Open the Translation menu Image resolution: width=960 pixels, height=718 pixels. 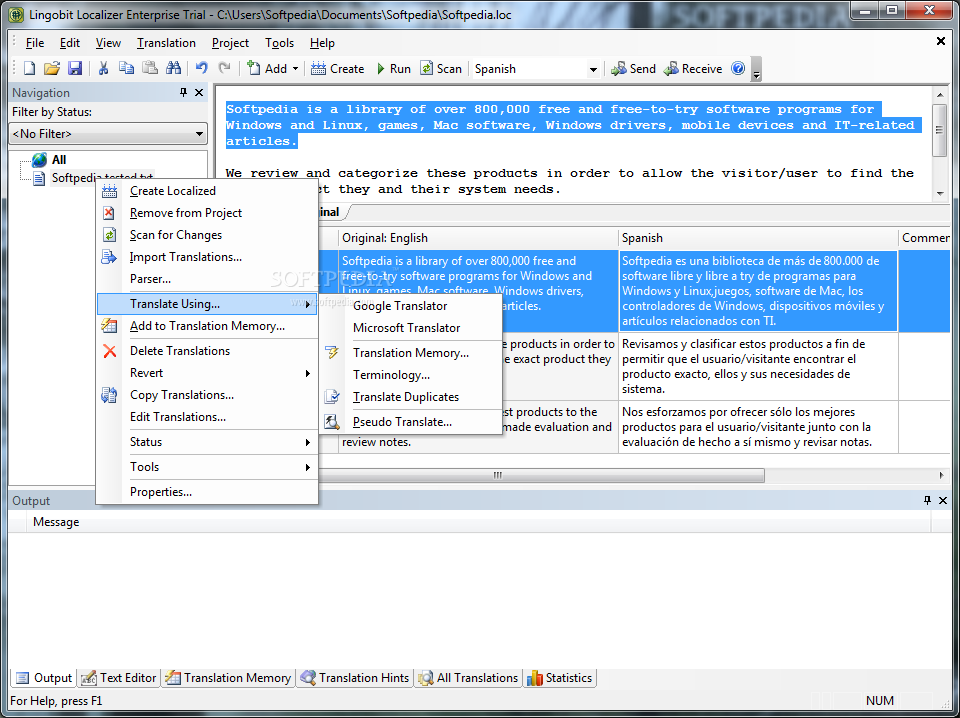[166, 43]
